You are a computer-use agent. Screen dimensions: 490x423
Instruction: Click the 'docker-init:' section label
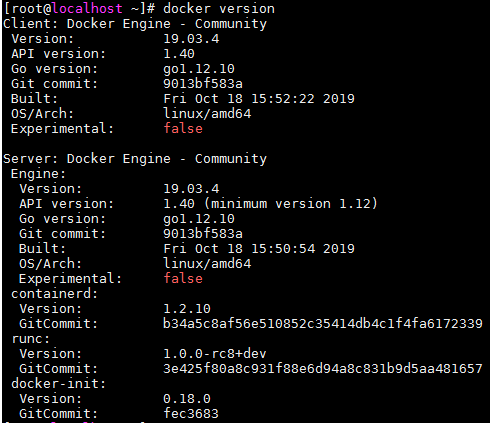pyautogui.click(x=58, y=384)
